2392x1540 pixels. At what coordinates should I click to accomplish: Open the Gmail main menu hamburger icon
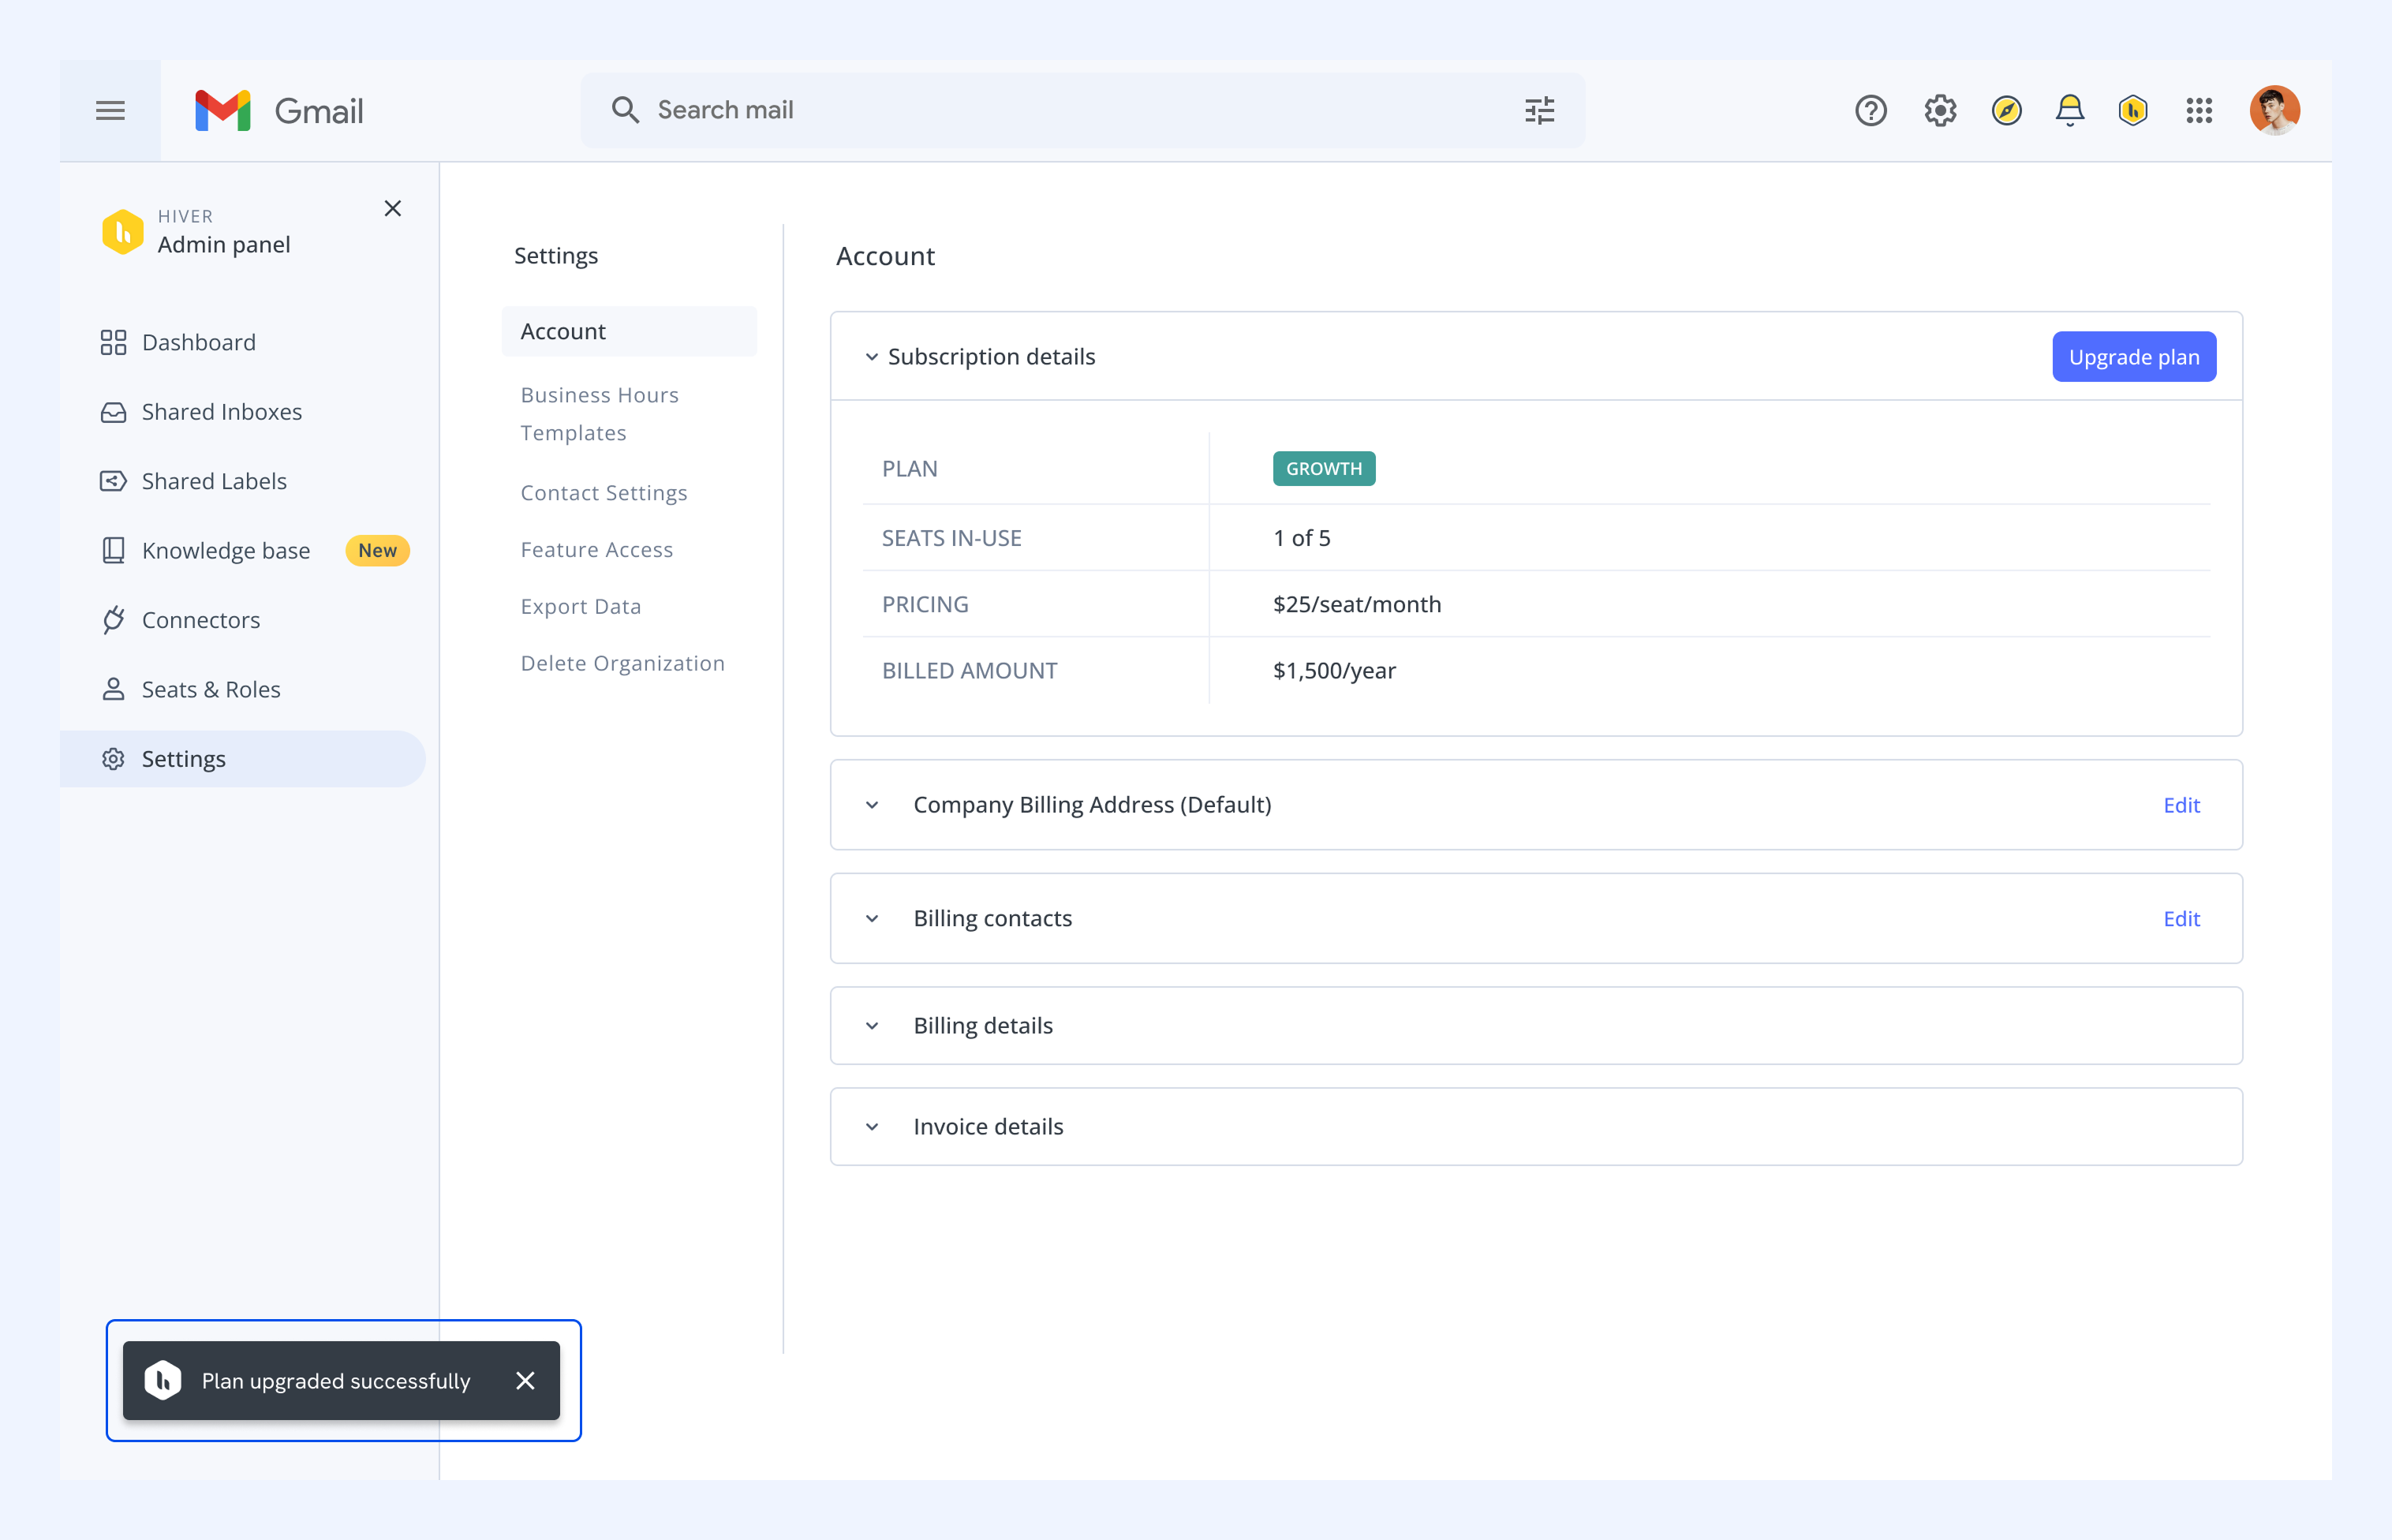pos(110,110)
